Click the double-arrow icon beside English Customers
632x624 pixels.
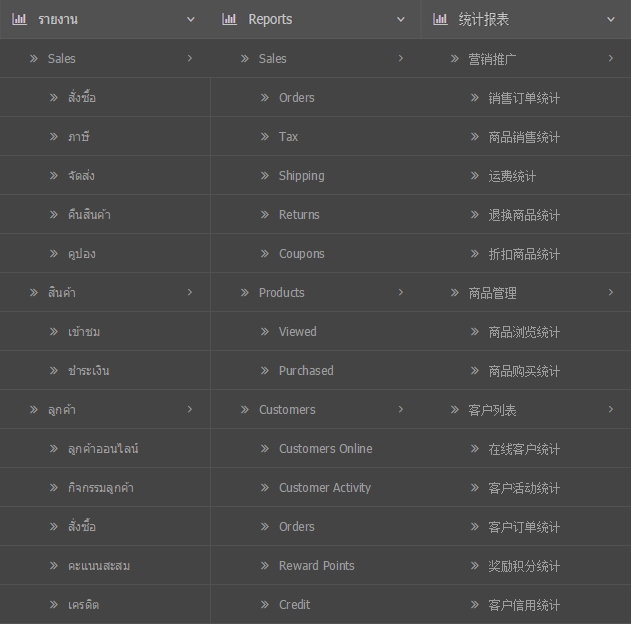tap(245, 410)
